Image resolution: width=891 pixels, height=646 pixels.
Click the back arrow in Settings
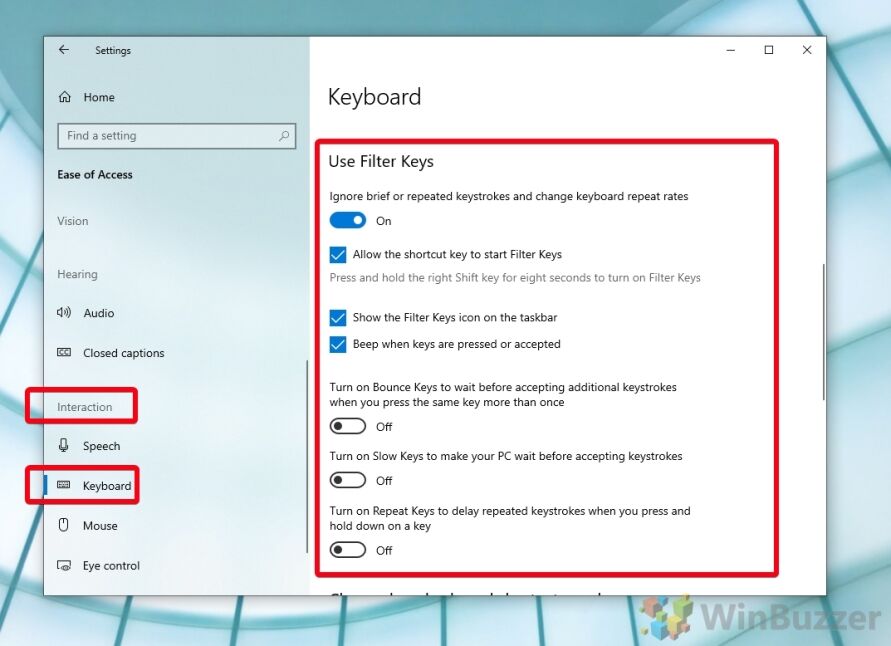click(64, 50)
